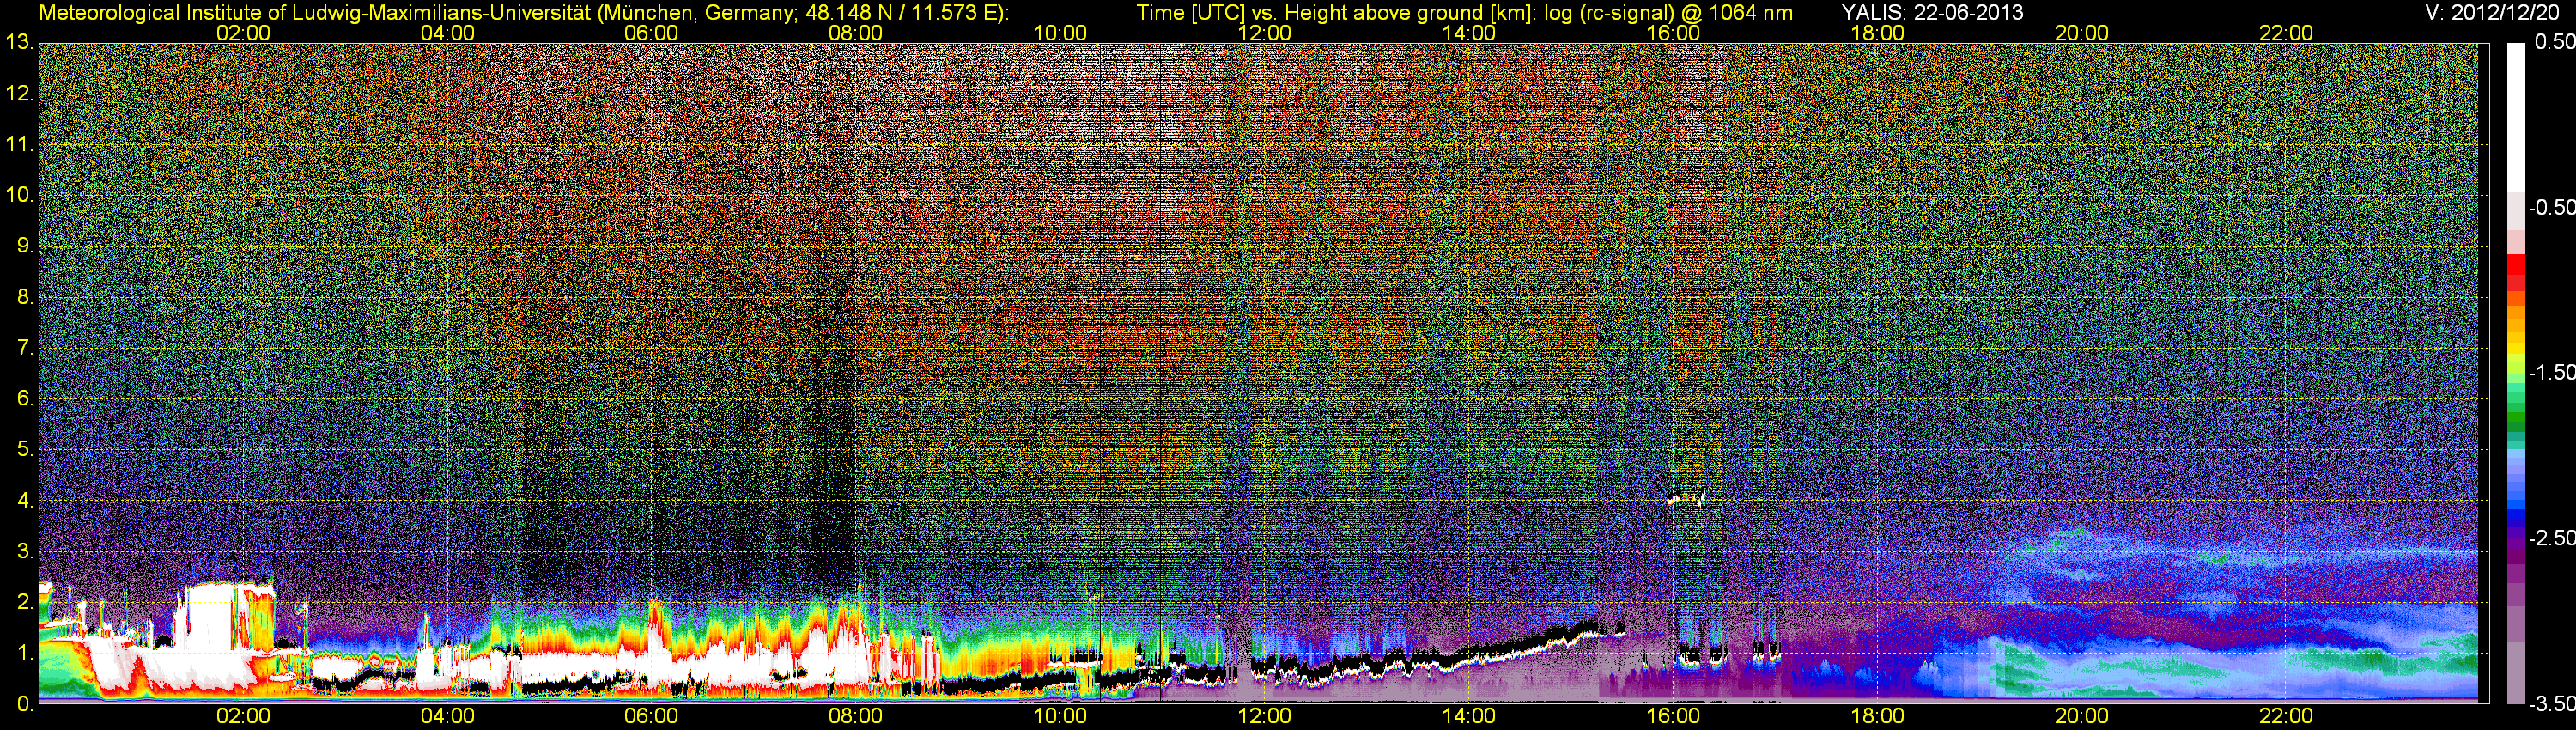Click the 'München, Germany; 48.148 N / 11.573 E' location text

tap(800, 12)
